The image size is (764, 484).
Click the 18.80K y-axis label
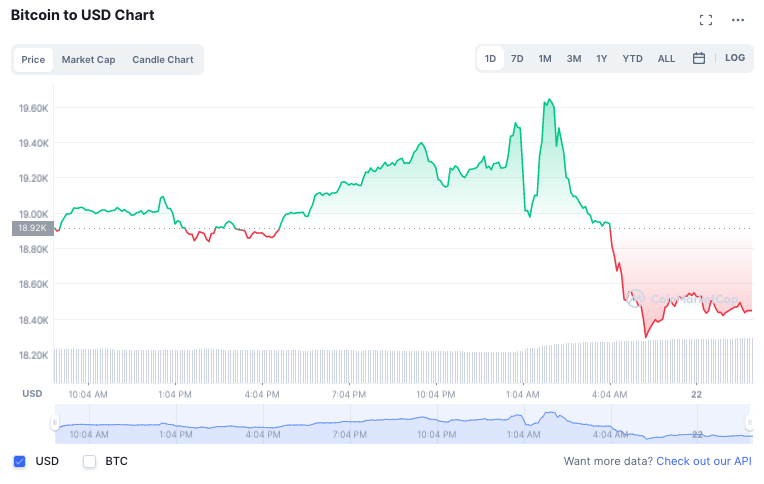click(34, 249)
